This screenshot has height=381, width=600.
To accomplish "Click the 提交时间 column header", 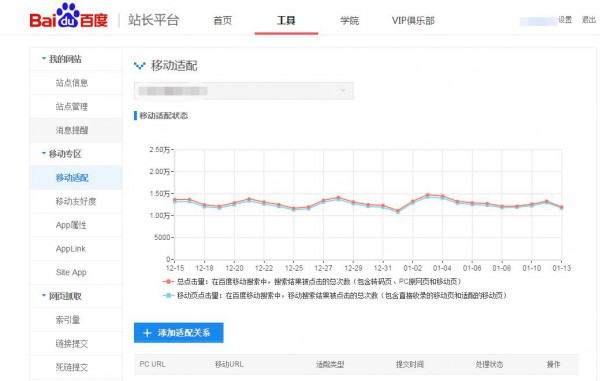I will pos(409,364).
